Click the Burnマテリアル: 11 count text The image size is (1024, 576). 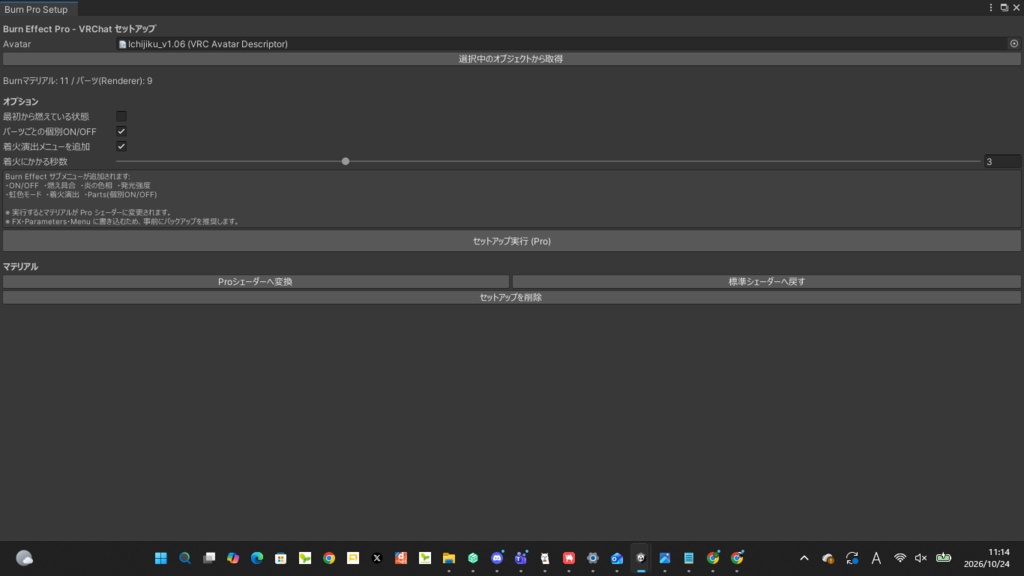click(x=36, y=81)
